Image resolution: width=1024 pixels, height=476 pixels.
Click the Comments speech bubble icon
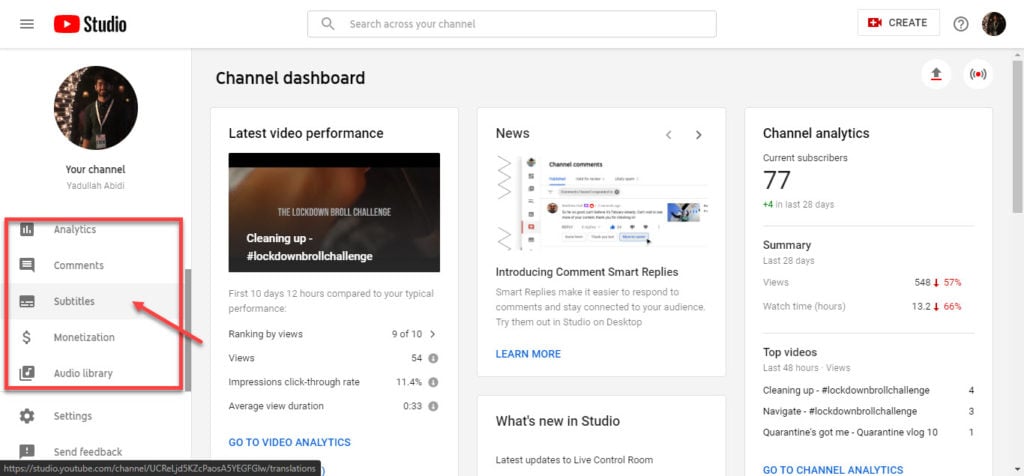[27, 265]
